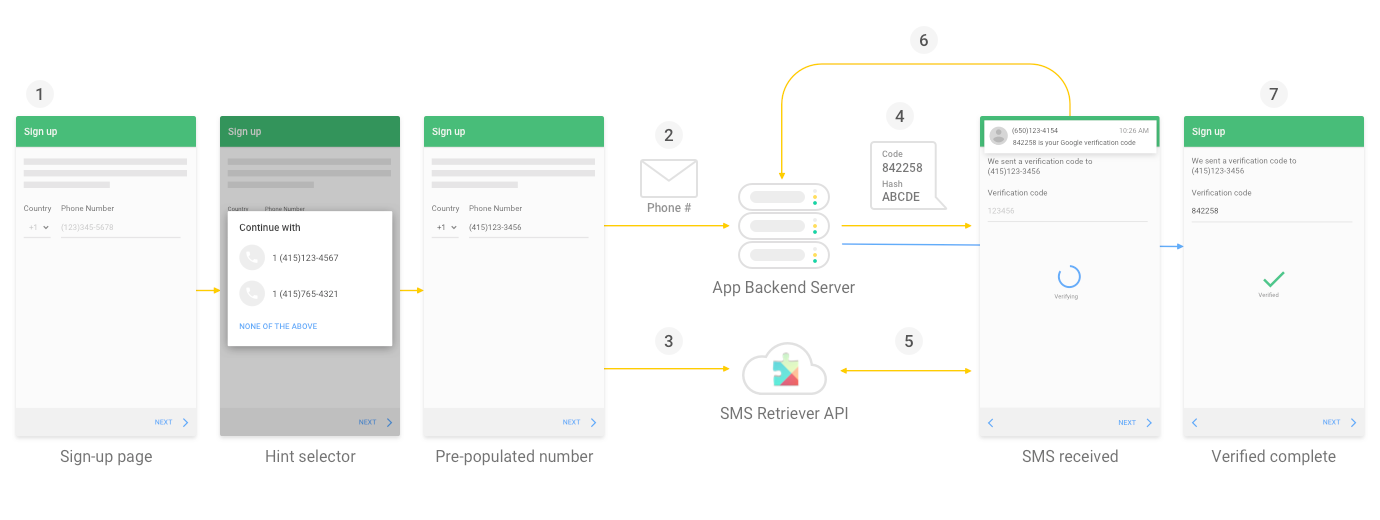
Task: Click phone icon beside 1 (415)765-4321
Action: tap(252, 294)
